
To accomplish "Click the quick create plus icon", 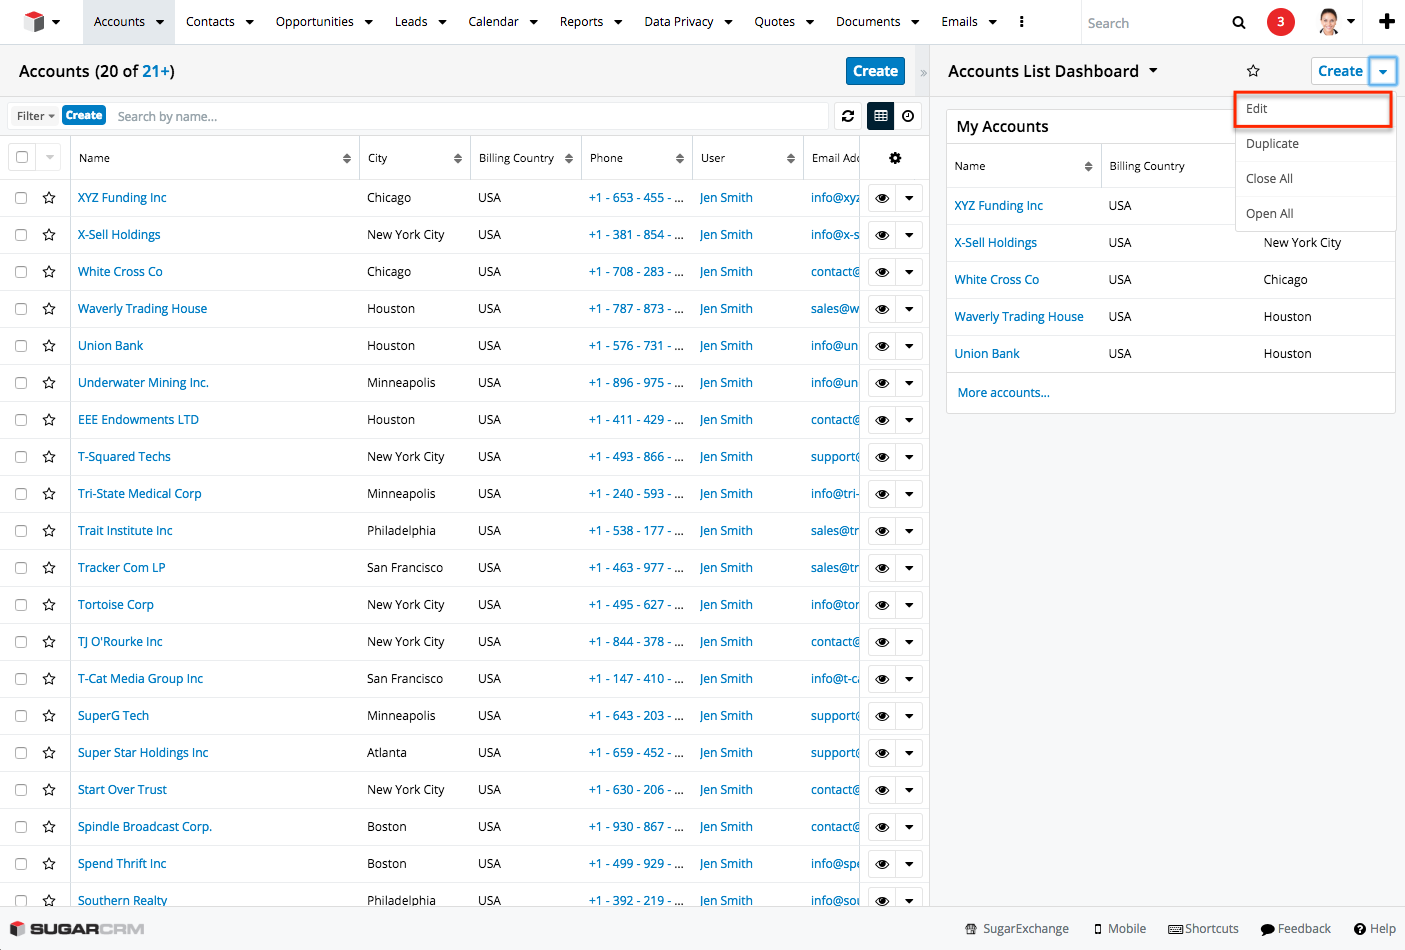I will [x=1387, y=21].
